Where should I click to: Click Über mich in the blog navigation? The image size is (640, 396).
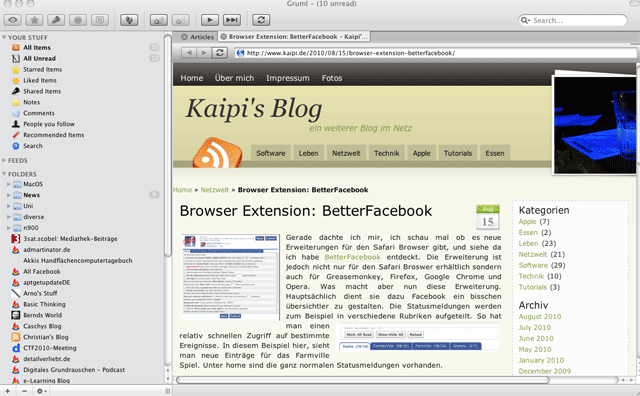click(x=234, y=78)
